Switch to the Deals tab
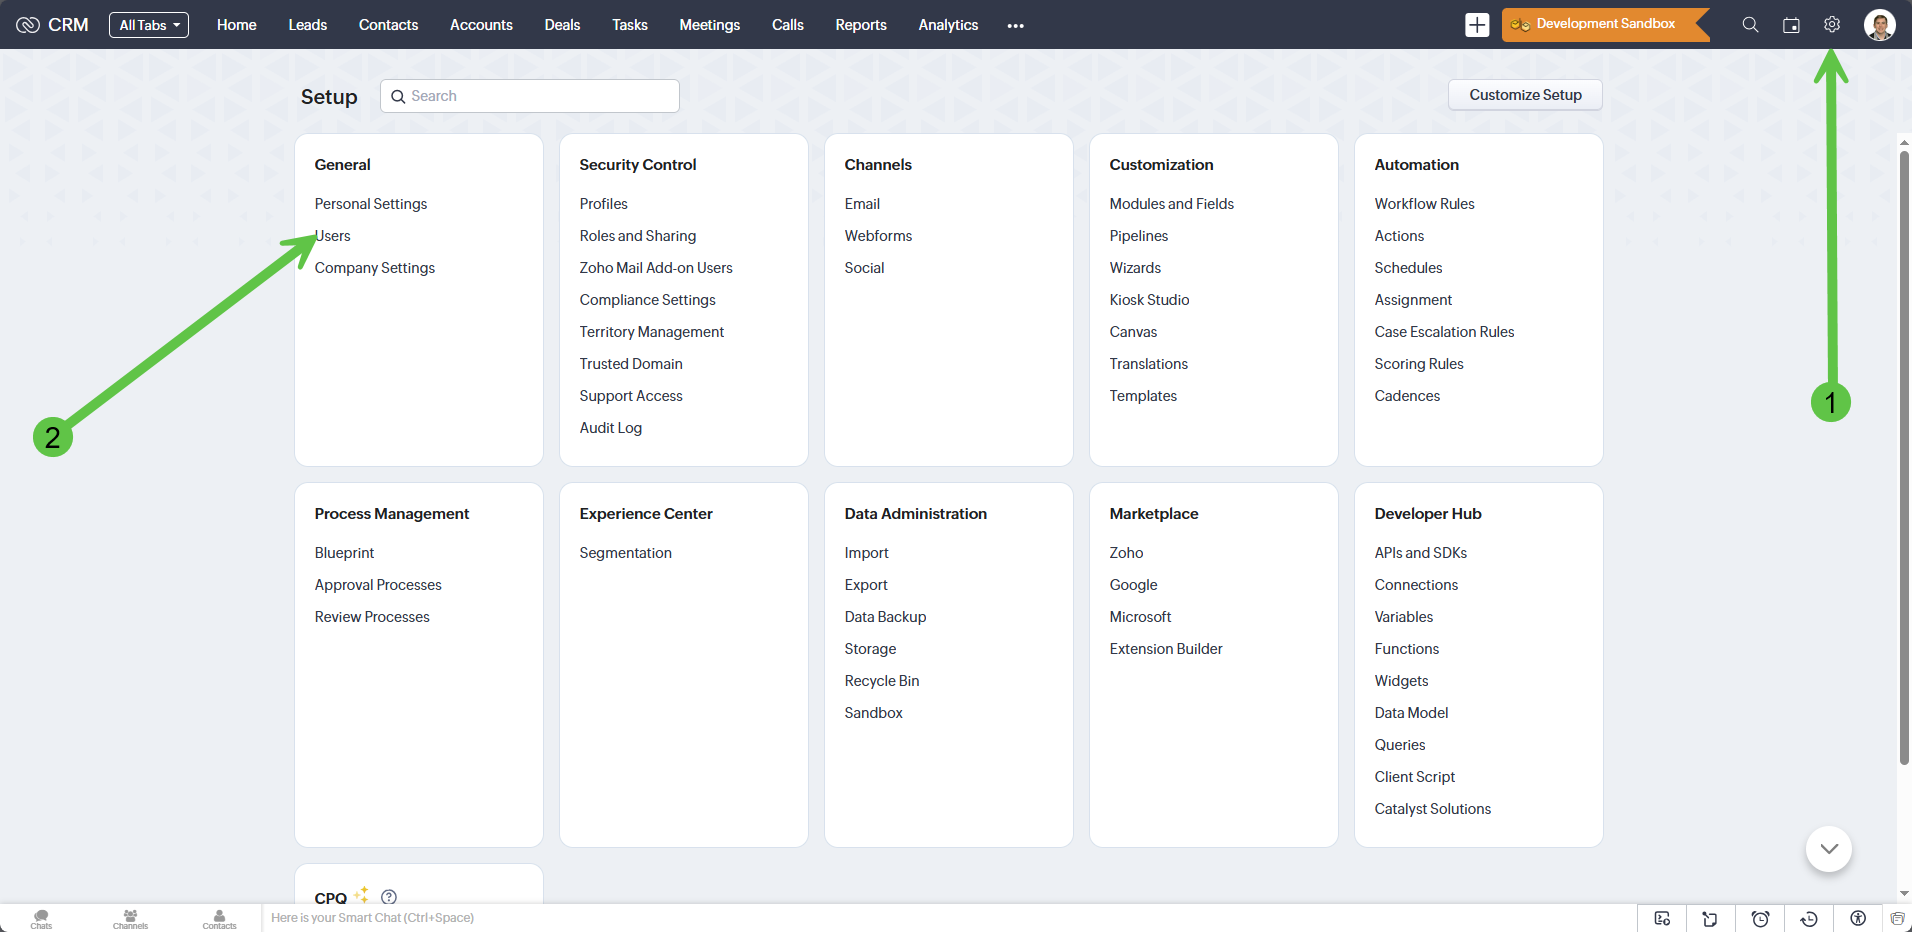Screen dimensions: 1912x932 562,25
